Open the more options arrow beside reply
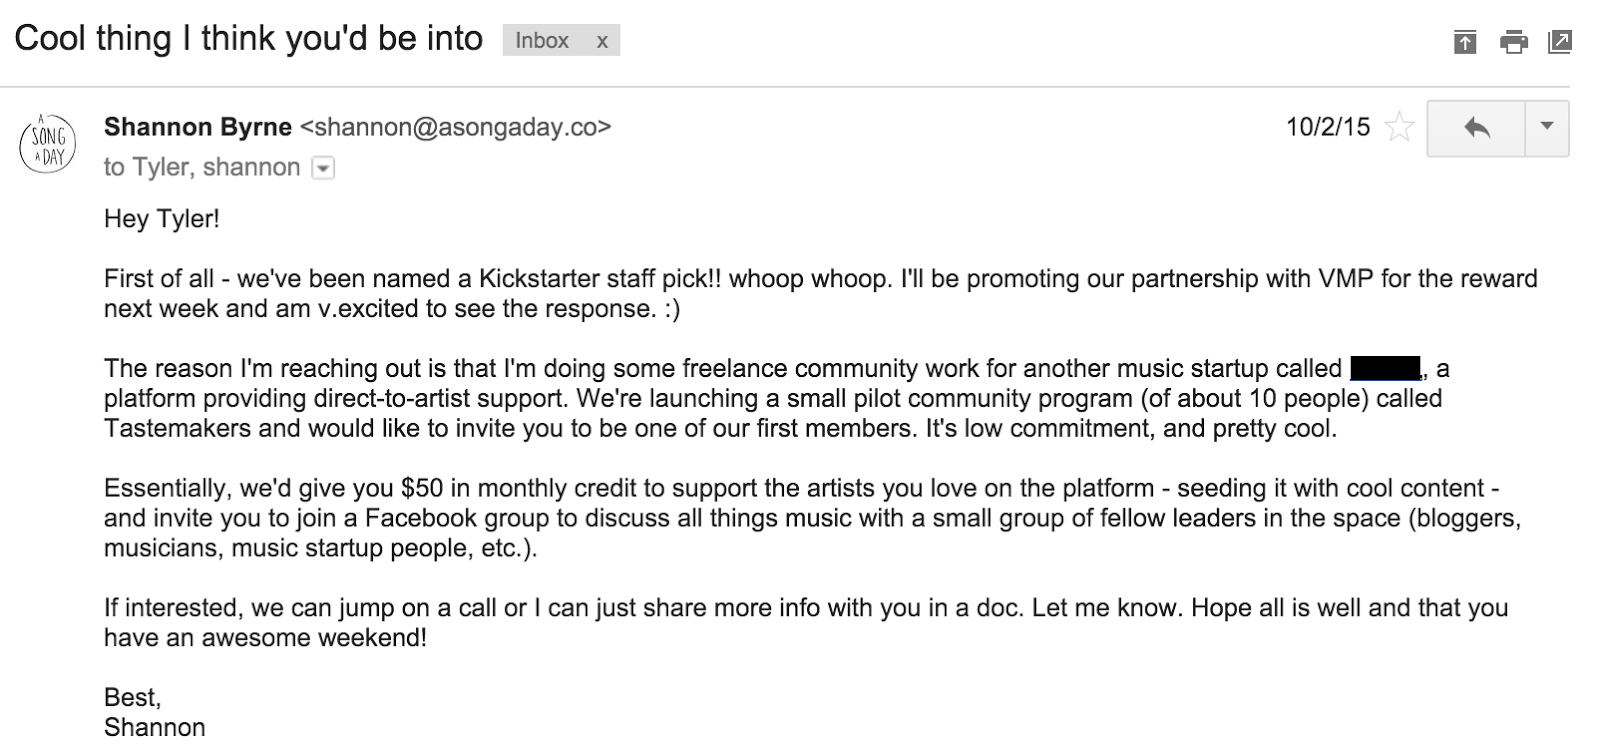Image resolution: width=1600 pixels, height=752 pixels. point(1547,128)
